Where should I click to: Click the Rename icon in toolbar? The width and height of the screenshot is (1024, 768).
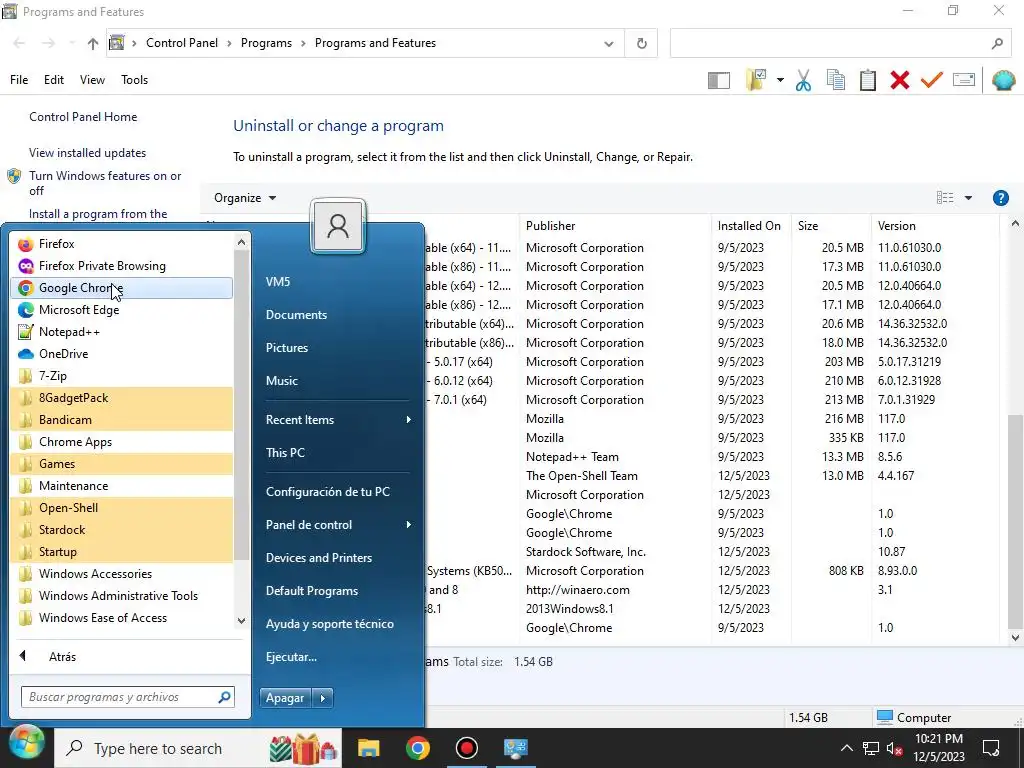point(964,80)
